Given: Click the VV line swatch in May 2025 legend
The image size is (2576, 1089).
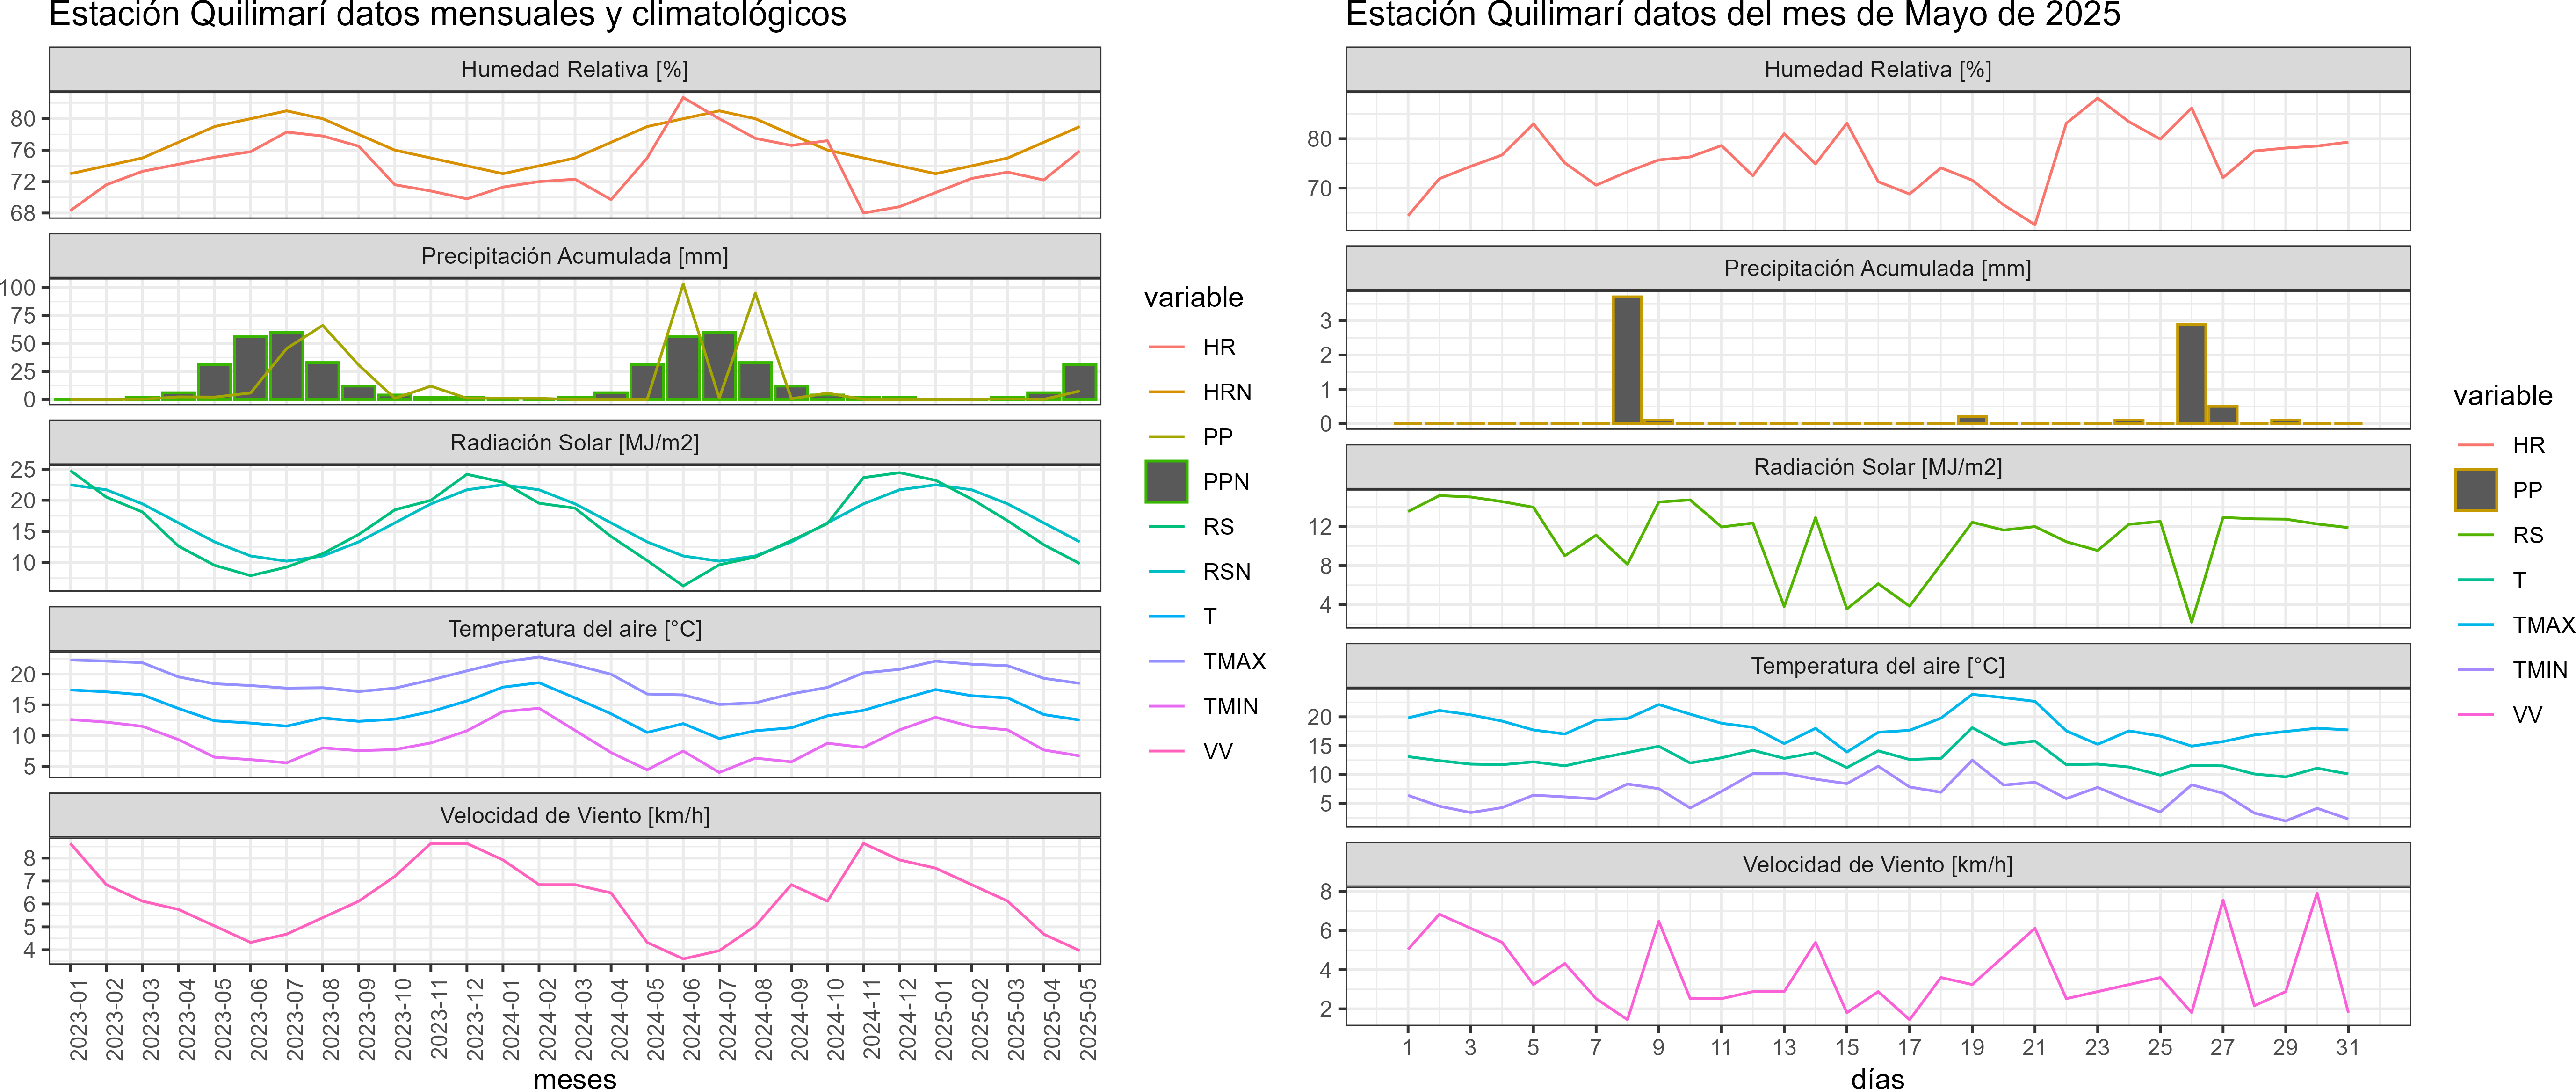Looking at the screenshot, I should click(2476, 715).
